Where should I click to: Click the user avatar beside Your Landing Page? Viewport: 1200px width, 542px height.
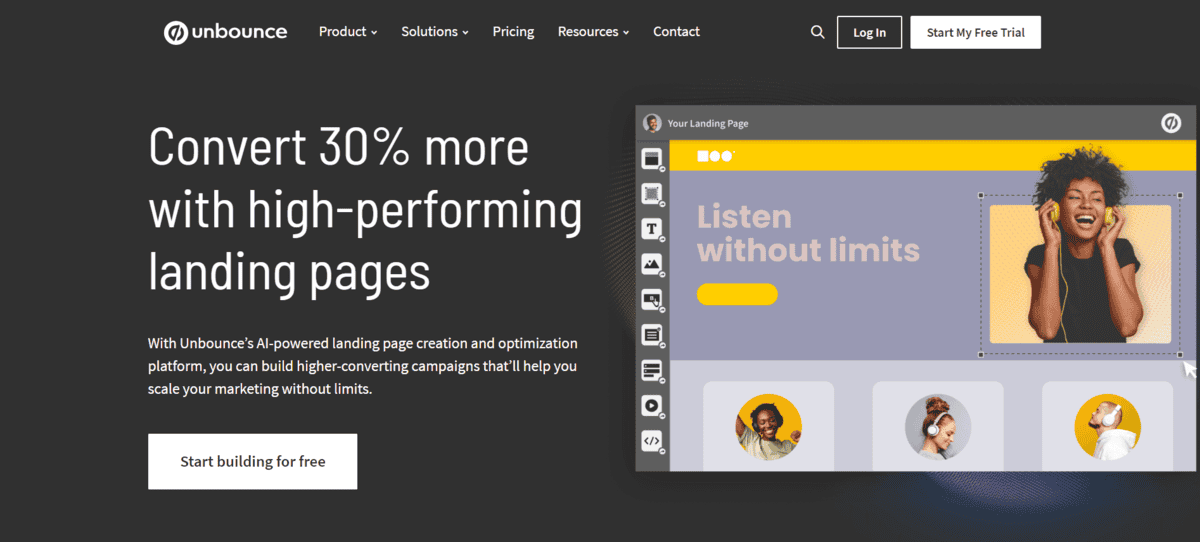pos(653,123)
